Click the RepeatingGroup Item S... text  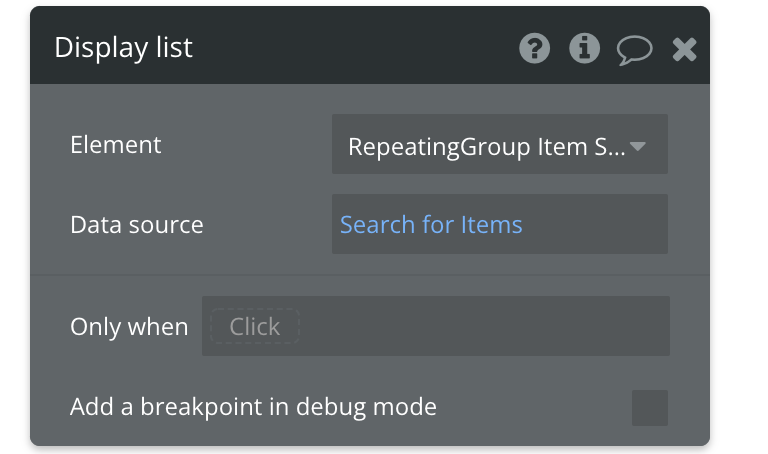click(x=486, y=146)
